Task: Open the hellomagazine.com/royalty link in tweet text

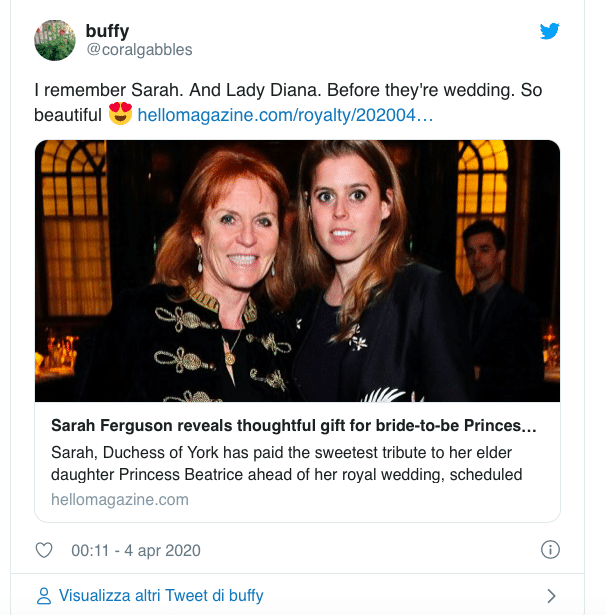Action: 285,114
